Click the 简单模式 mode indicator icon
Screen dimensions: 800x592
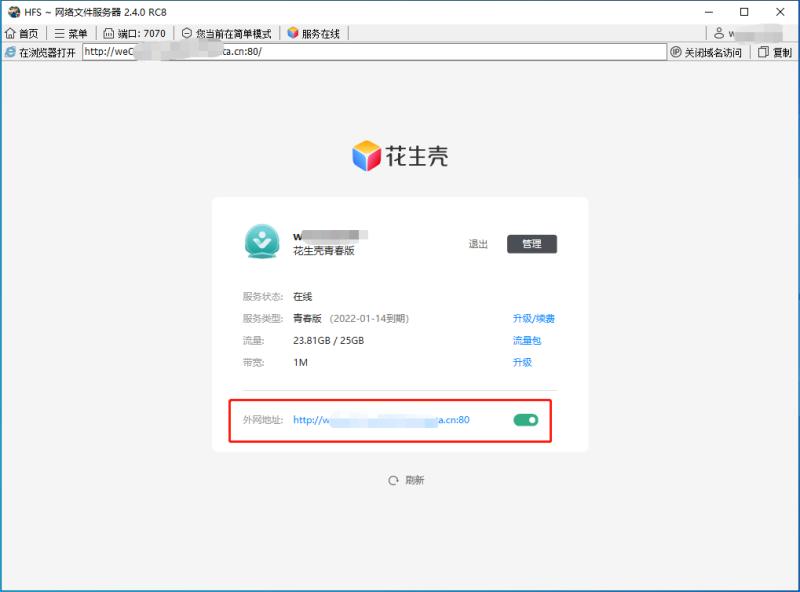[x=186, y=31]
